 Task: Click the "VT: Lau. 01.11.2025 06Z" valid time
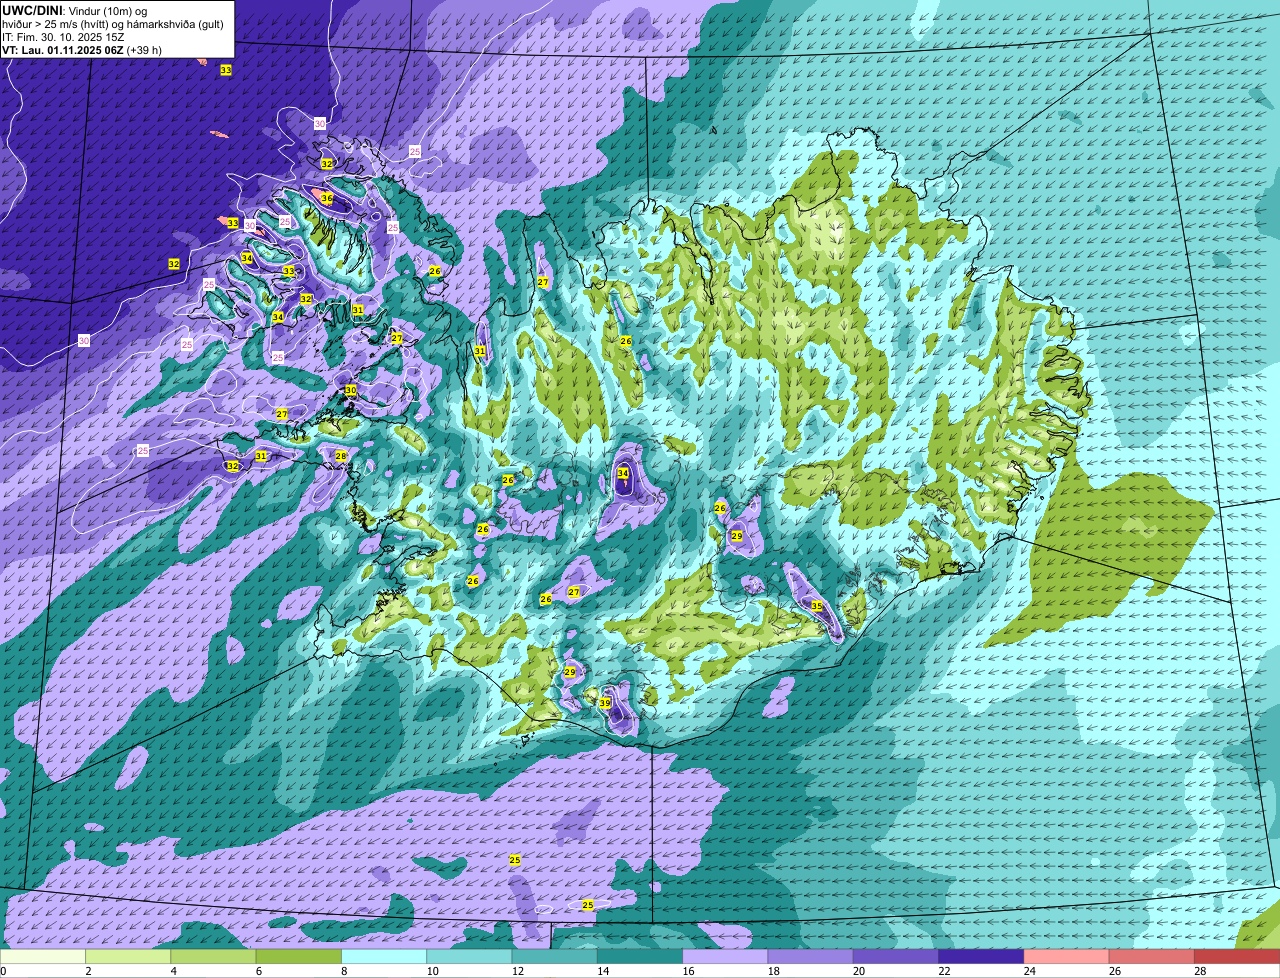tap(62, 50)
